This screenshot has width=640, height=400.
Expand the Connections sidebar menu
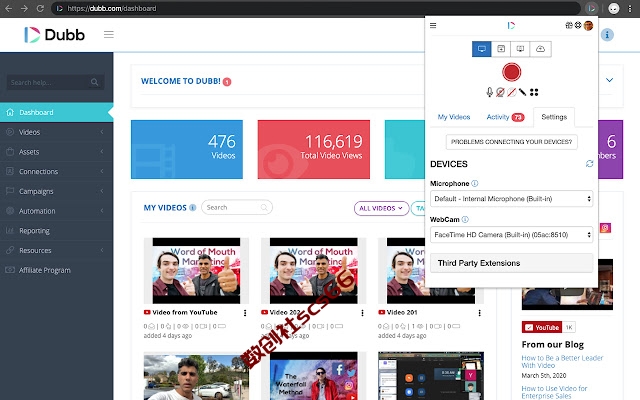[x=56, y=171]
